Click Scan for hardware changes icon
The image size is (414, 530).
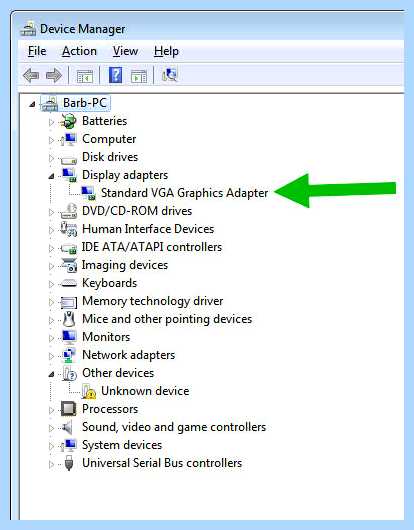(x=169, y=75)
